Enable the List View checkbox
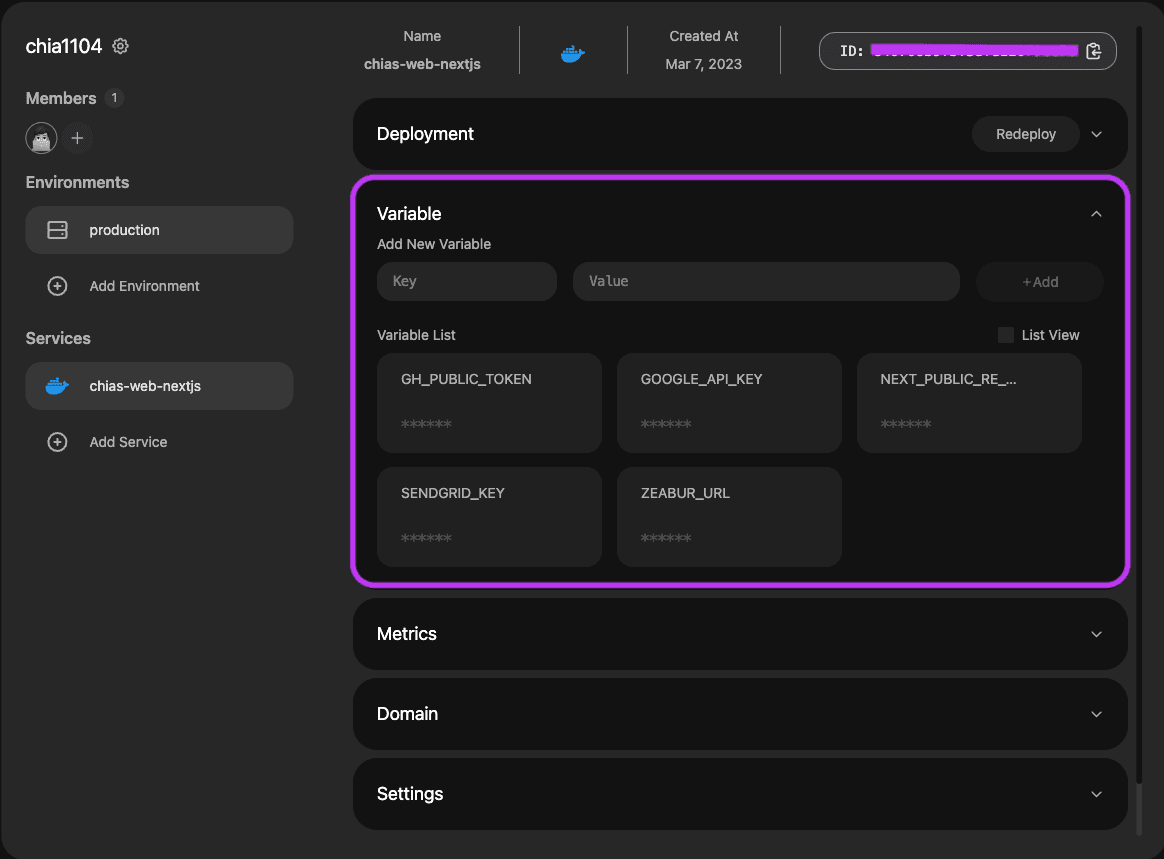This screenshot has height=859, width=1164. [1005, 335]
